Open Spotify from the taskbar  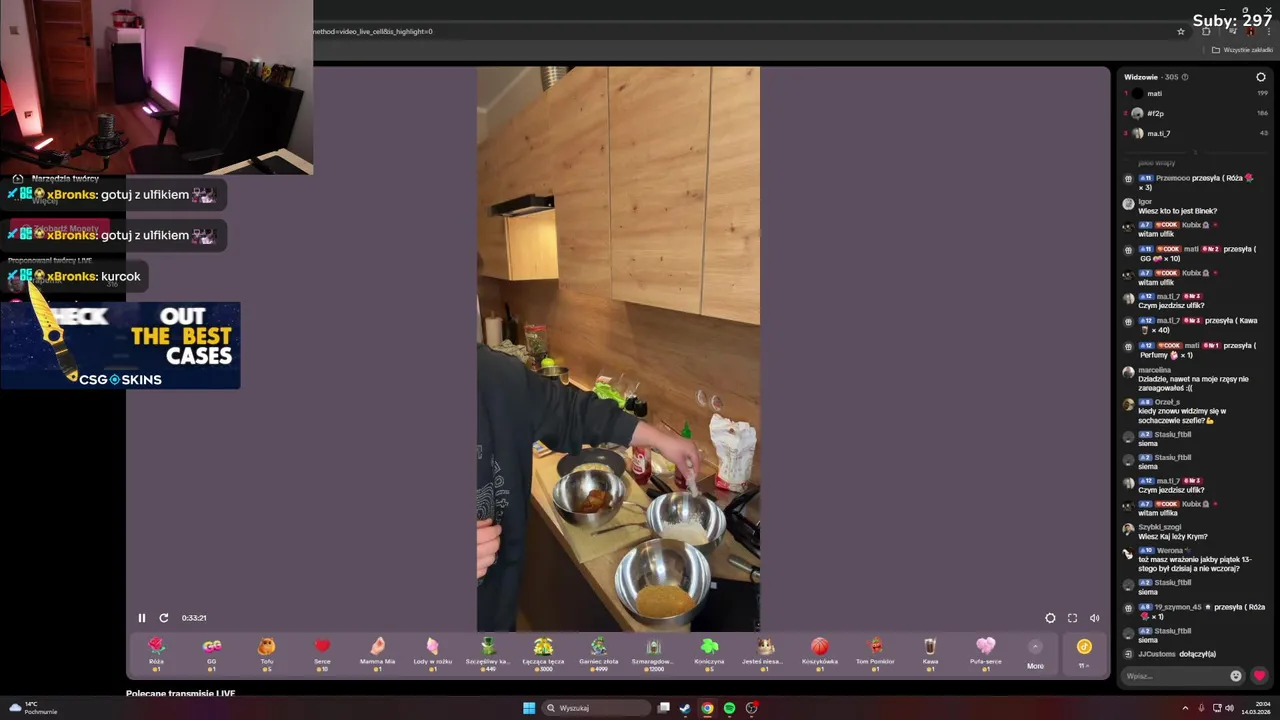point(729,708)
